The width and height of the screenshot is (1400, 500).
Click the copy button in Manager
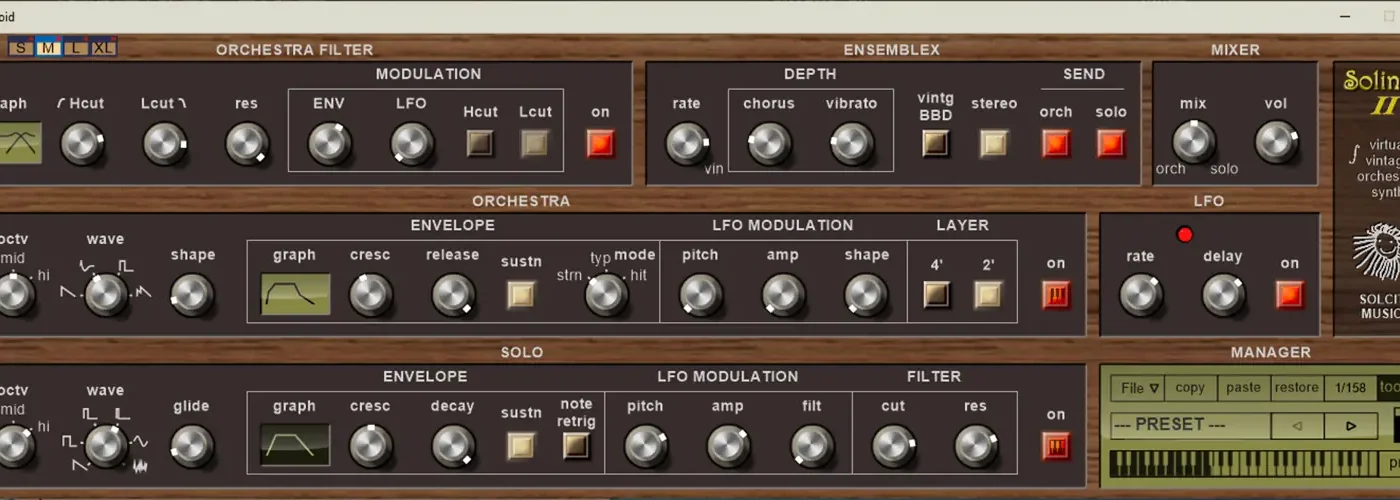point(1190,388)
